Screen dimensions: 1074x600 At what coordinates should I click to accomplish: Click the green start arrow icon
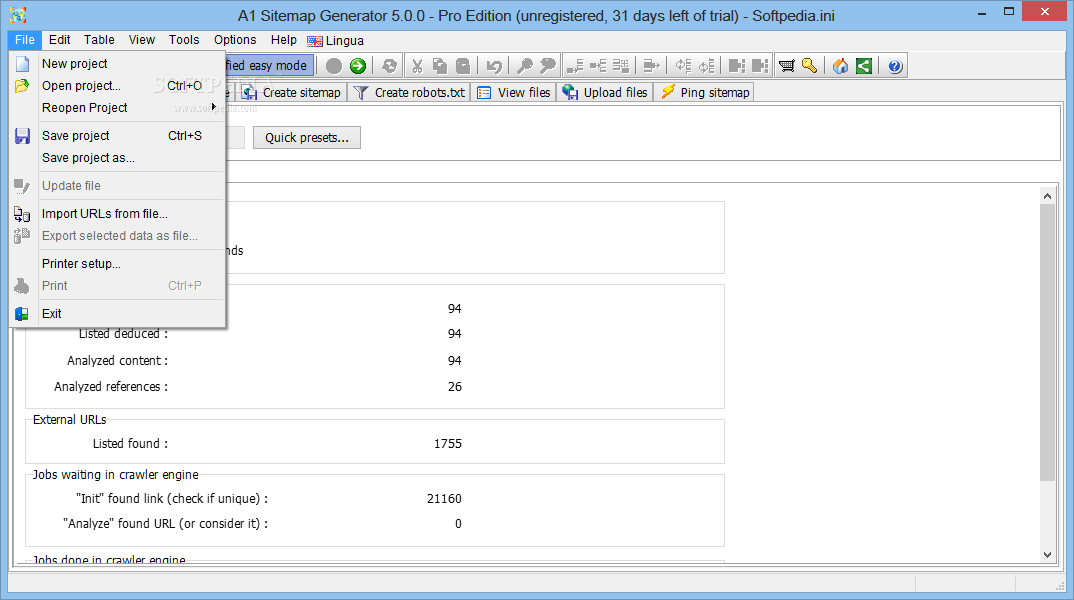[358, 66]
